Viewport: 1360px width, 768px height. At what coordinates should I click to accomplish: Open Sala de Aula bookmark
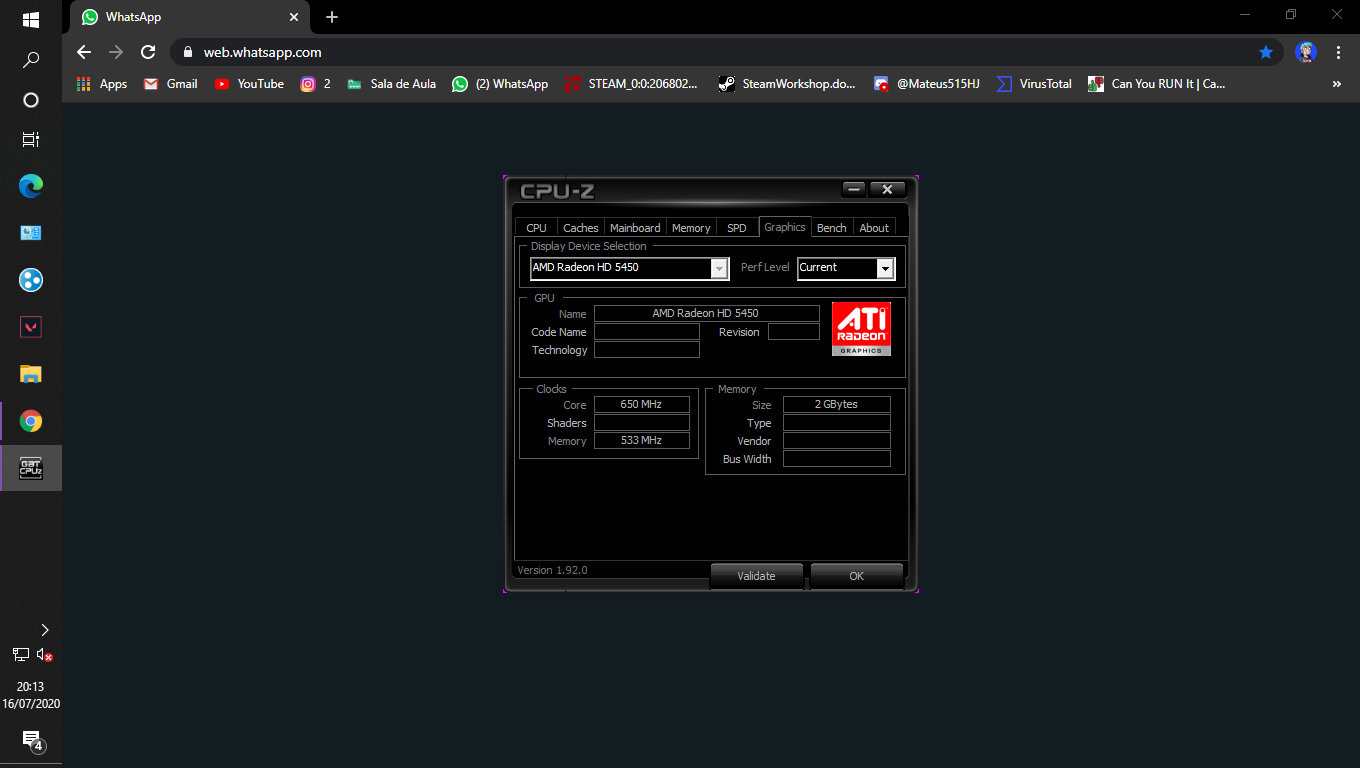pos(392,84)
